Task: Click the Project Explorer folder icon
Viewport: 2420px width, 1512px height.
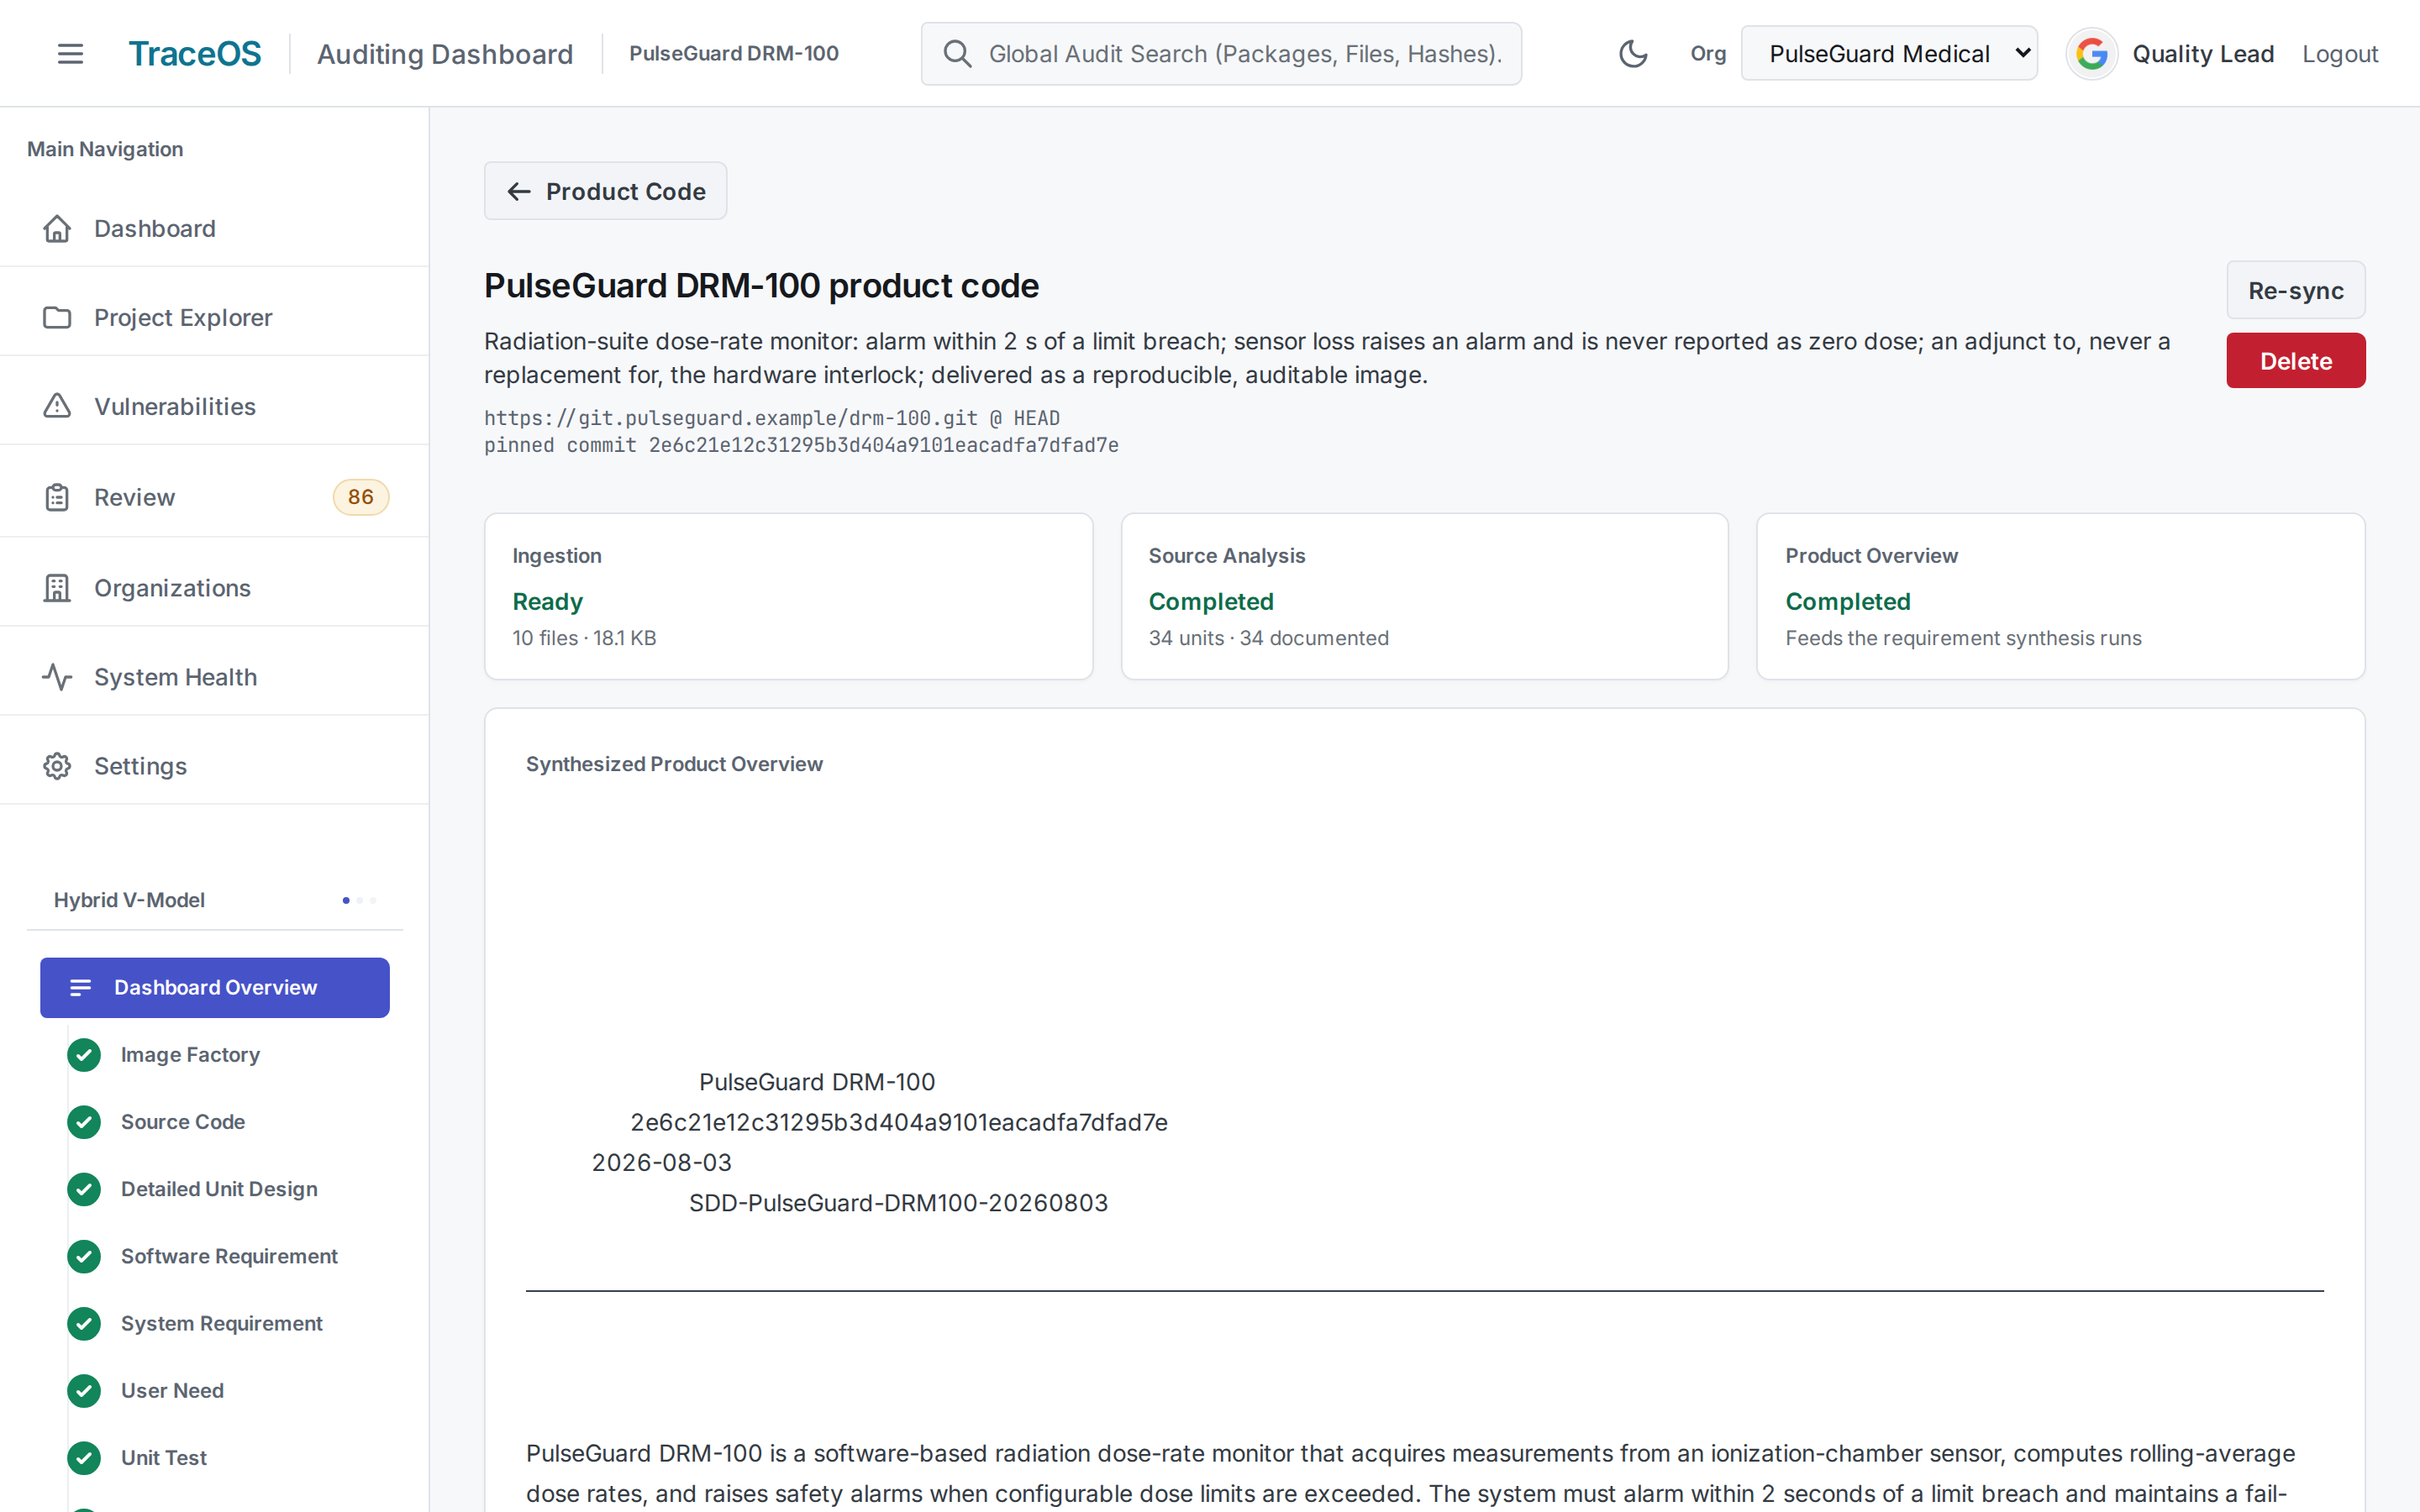Action: [x=57, y=318]
